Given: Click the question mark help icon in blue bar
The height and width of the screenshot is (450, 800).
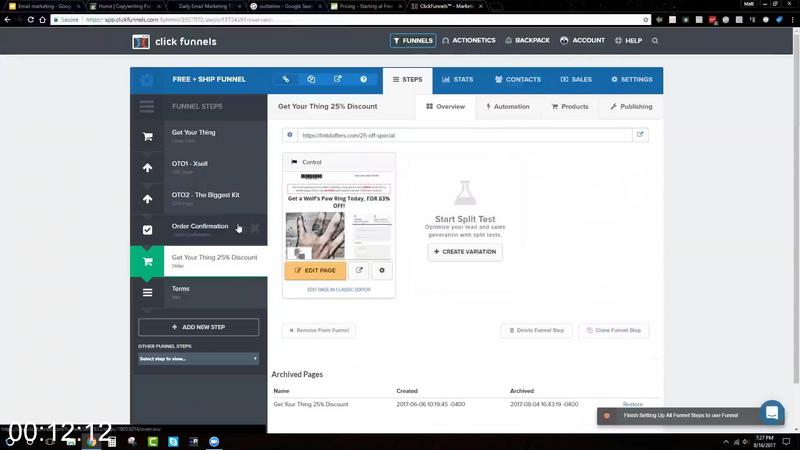Looking at the screenshot, I should [x=363, y=79].
